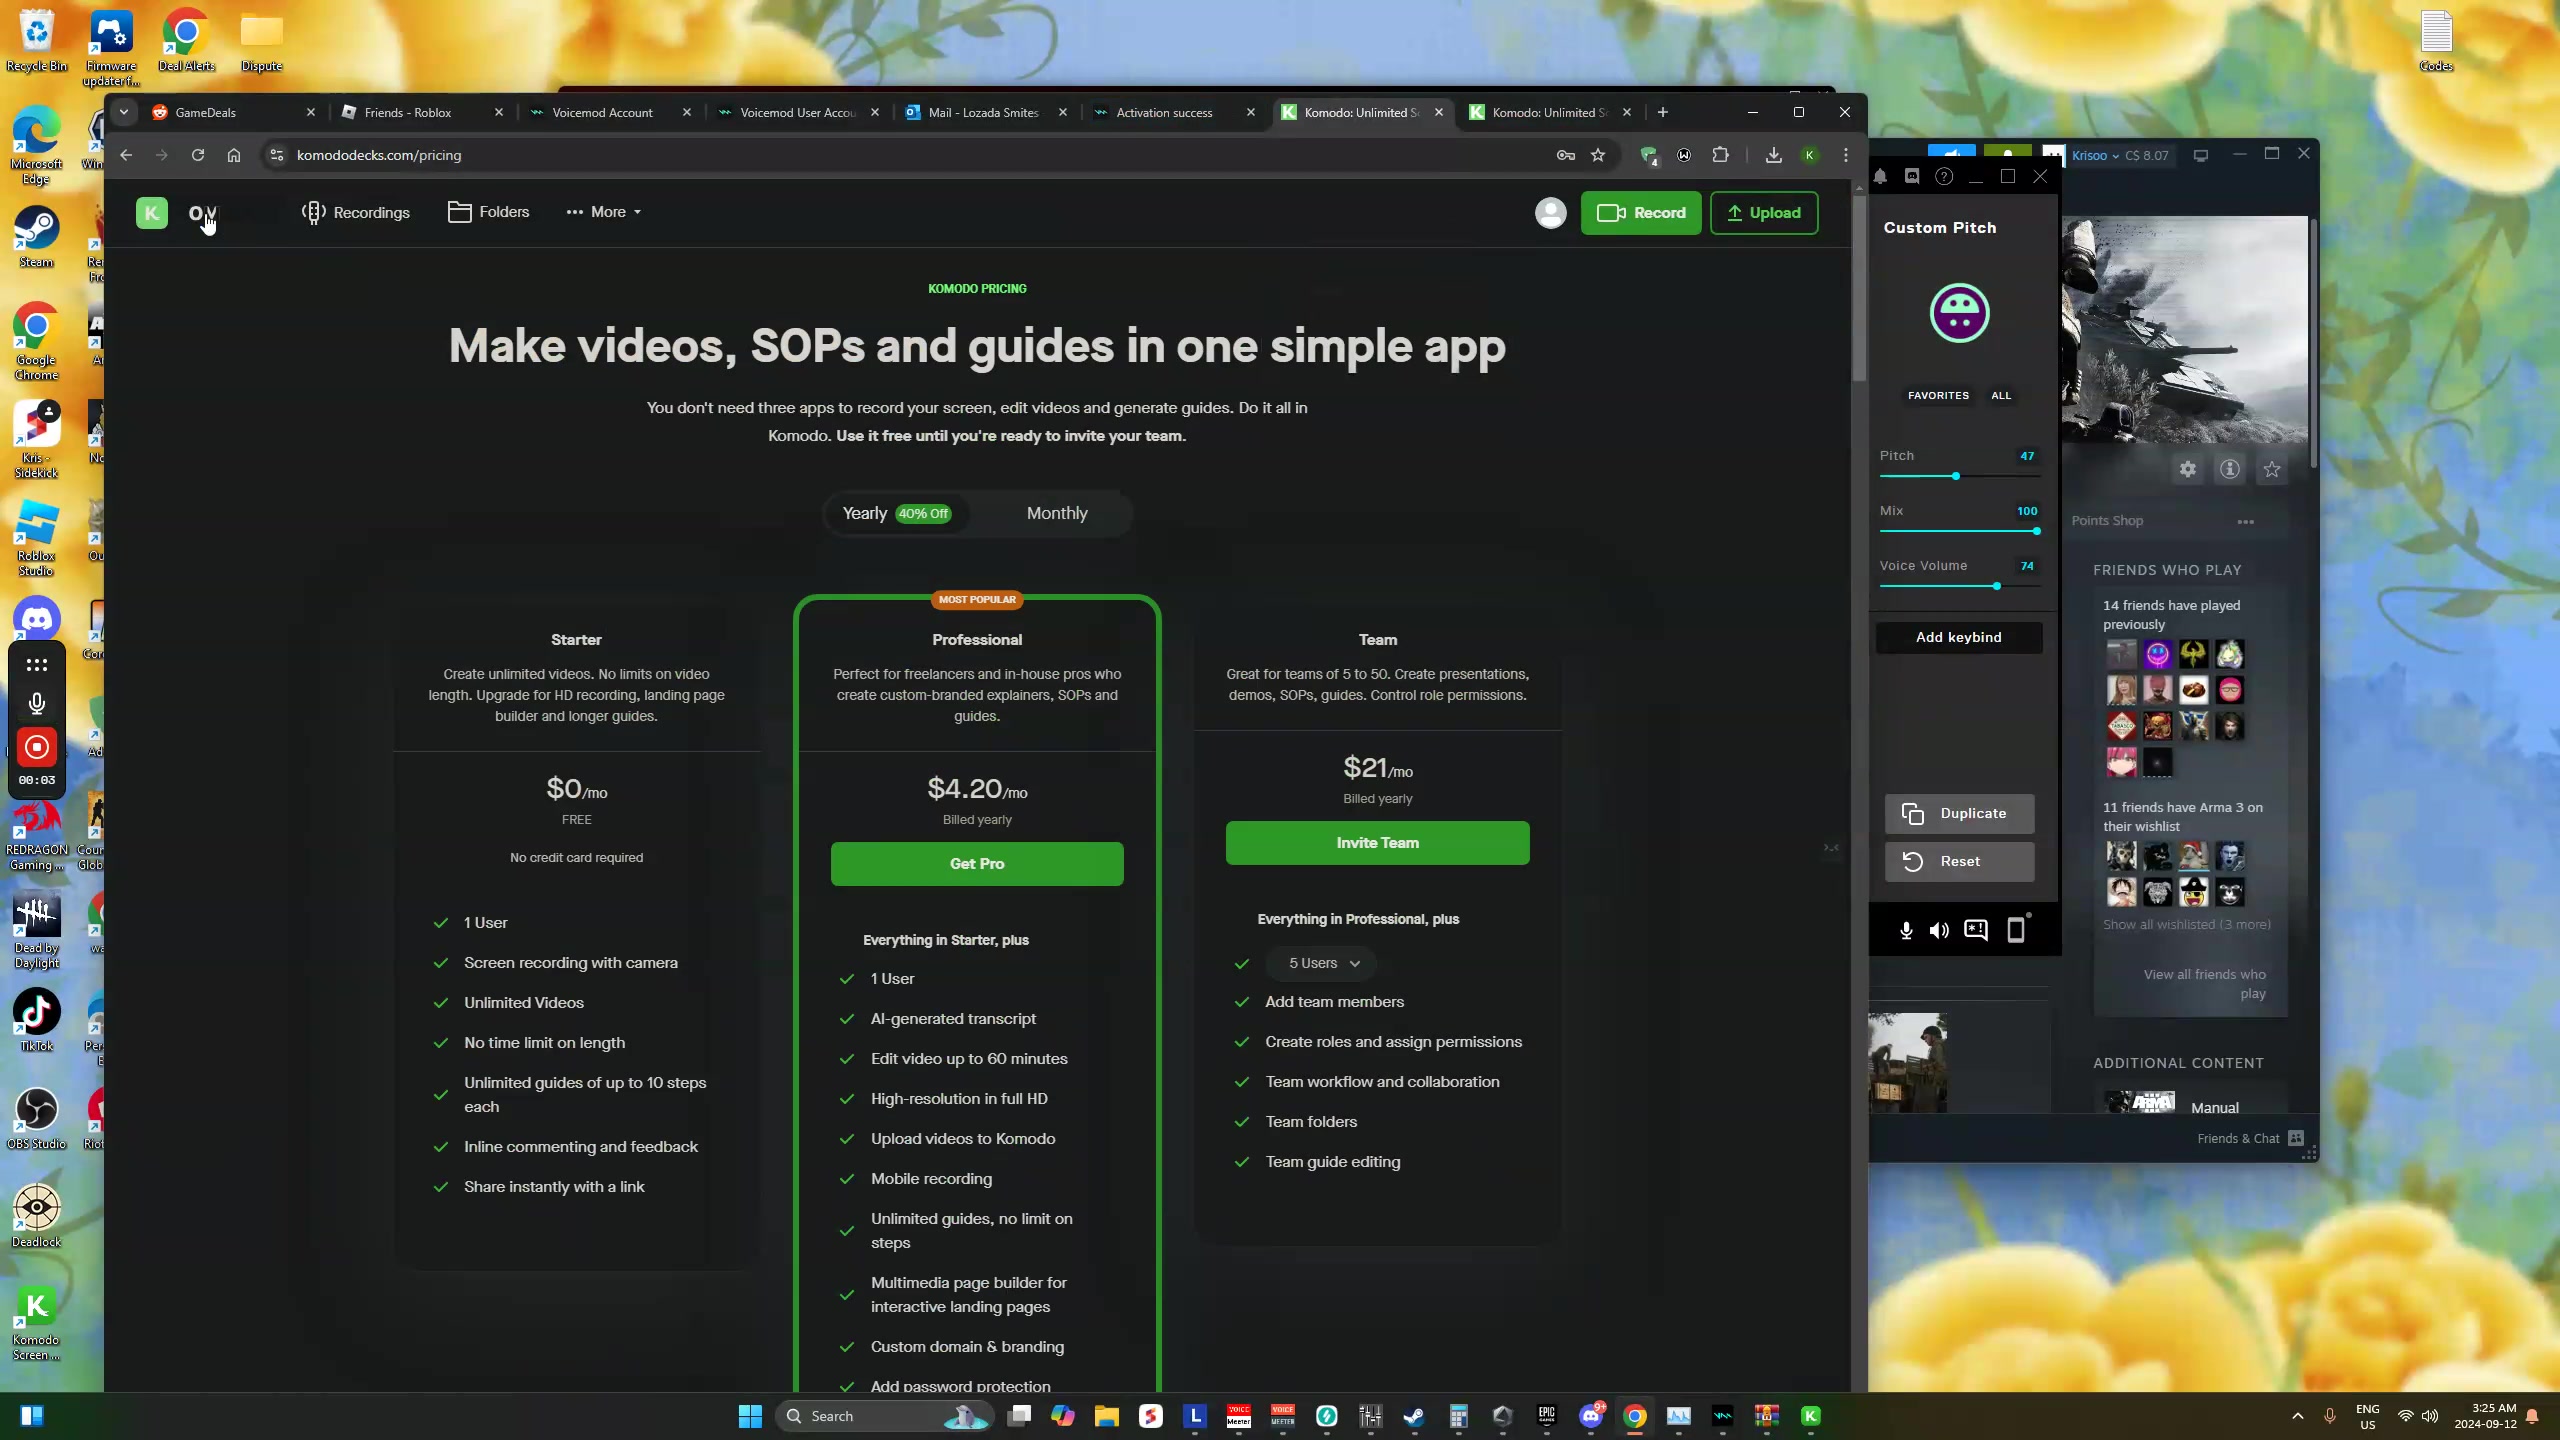Switch to the GameDeals tab
Viewport: 2560px width, 1440px height.
[x=233, y=113]
